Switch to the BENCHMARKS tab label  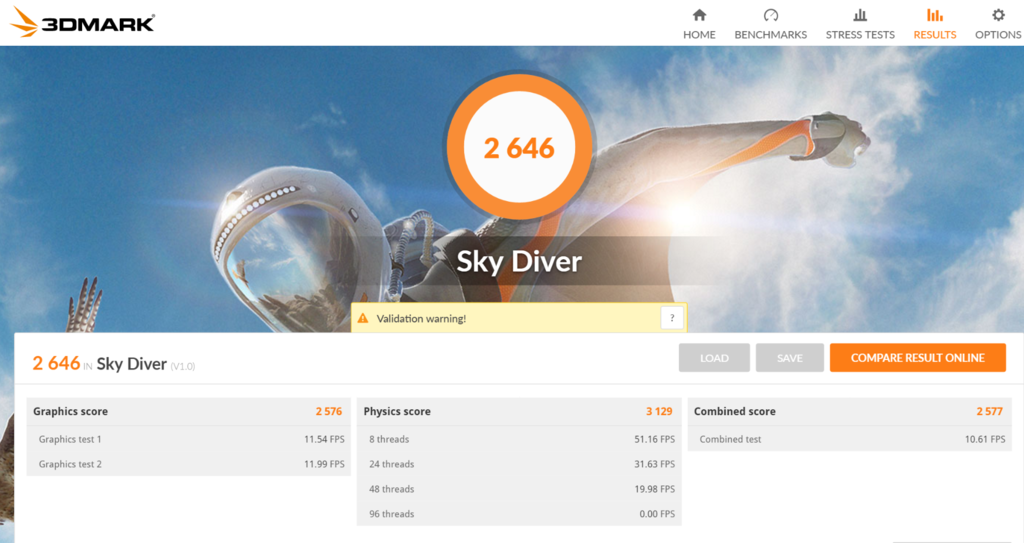tap(771, 35)
